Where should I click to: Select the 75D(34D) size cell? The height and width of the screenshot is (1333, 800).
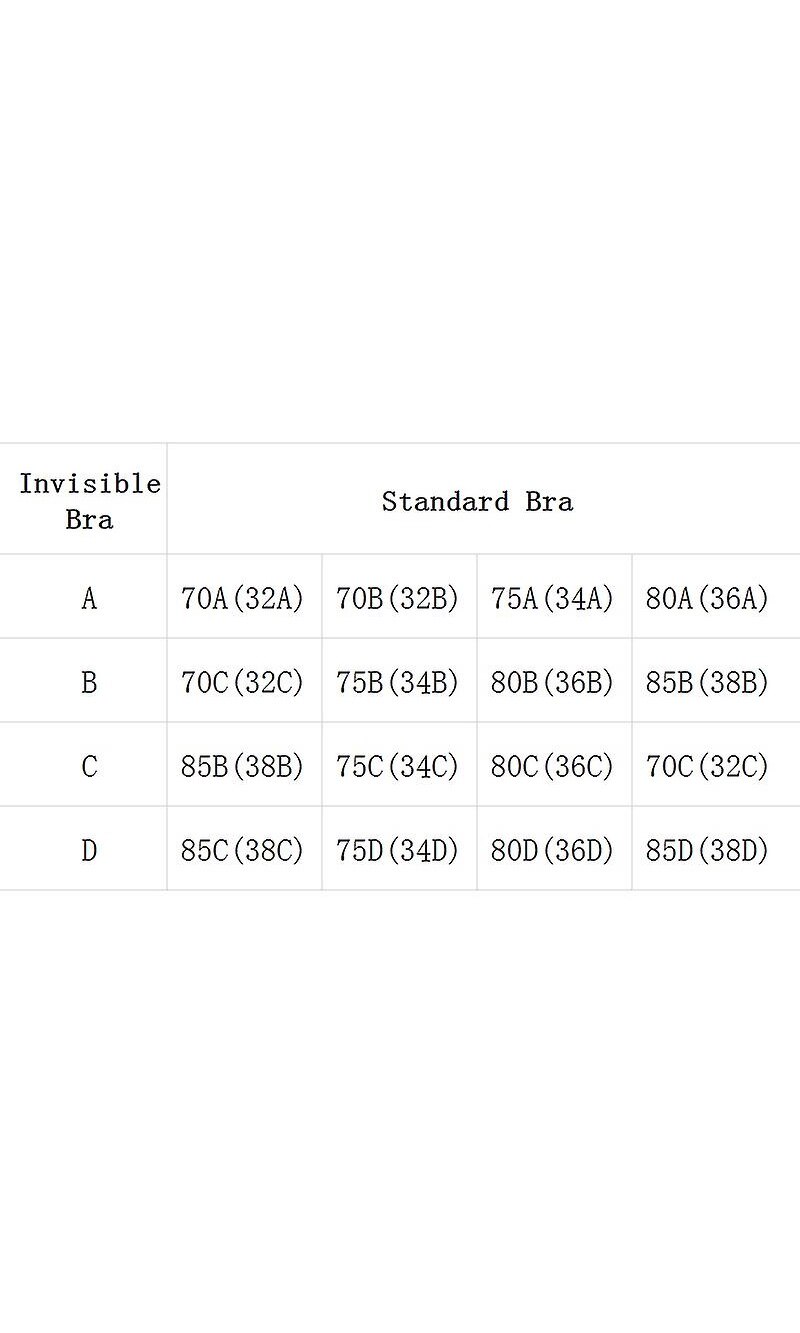[397, 851]
